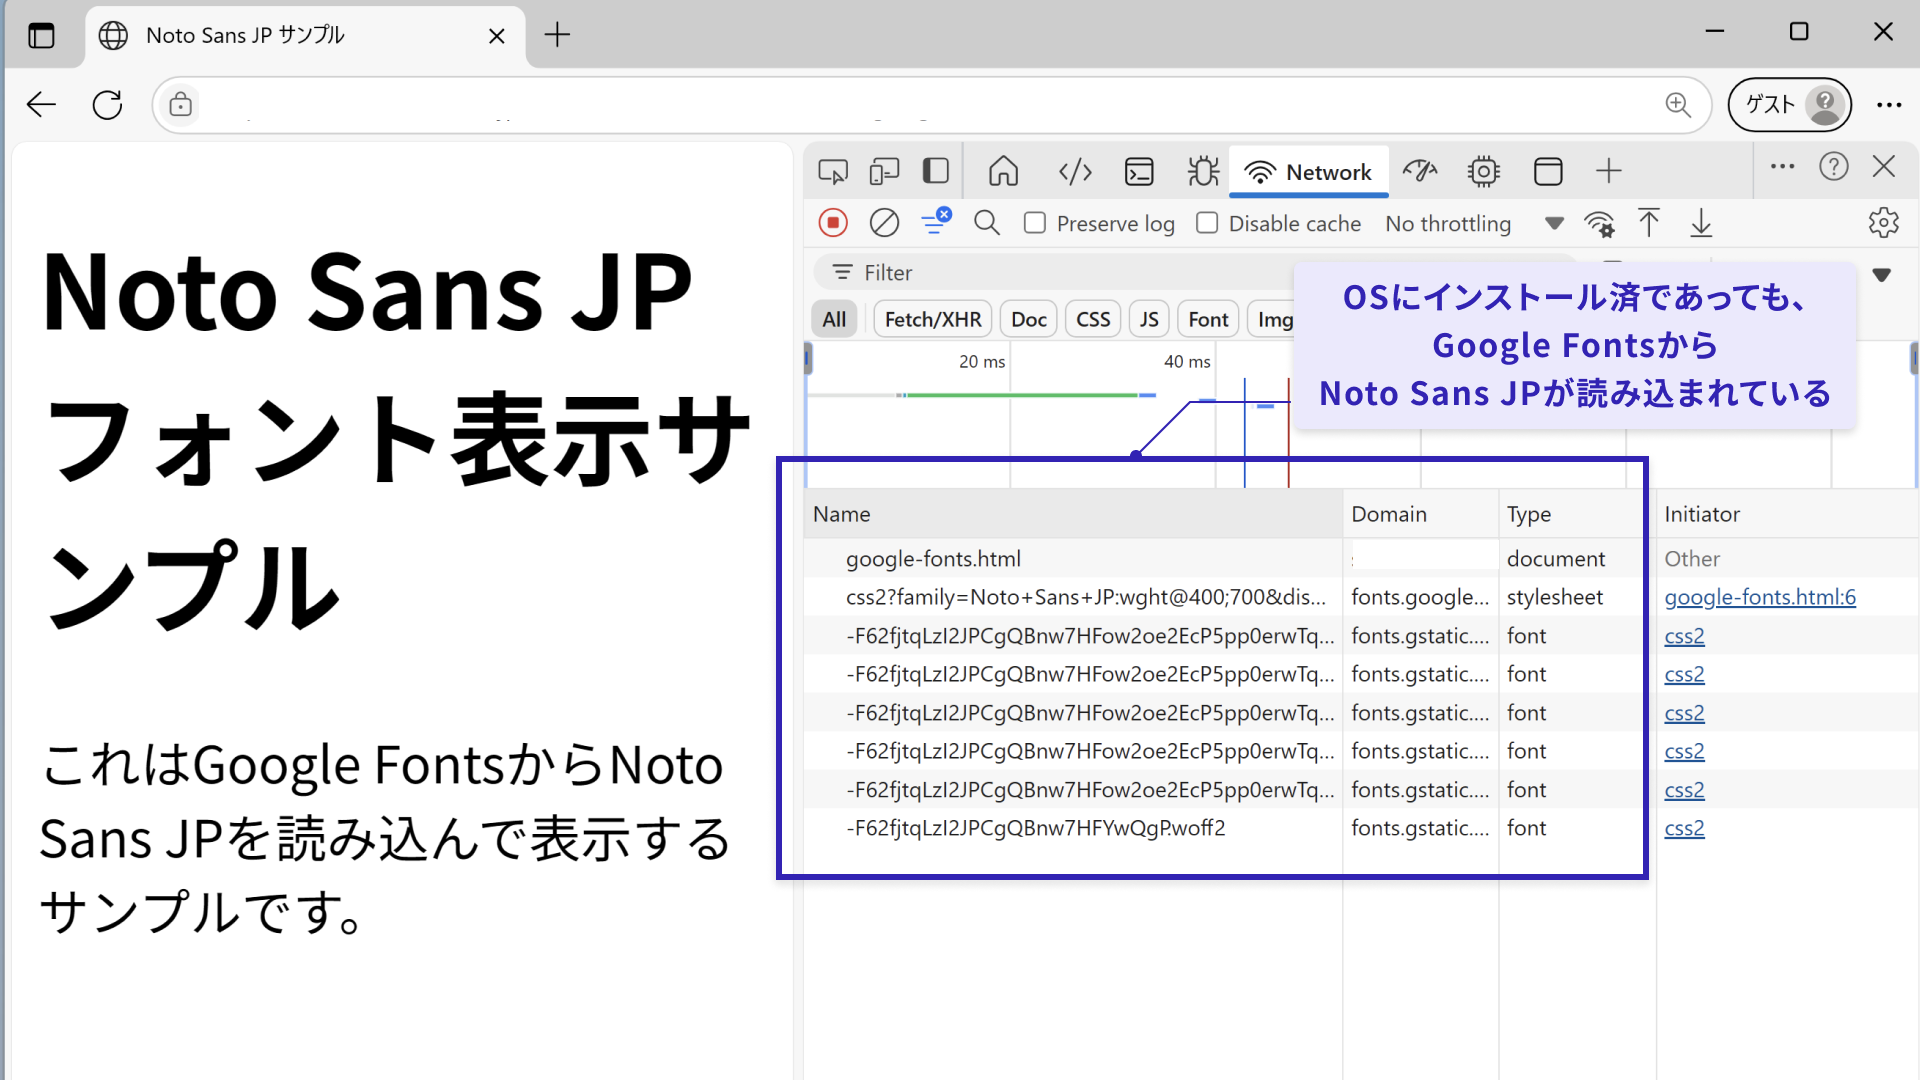Image resolution: width=1920 pixels, height=1080 pixels.
Task: Open the Console tool icon
Action: [x=1139, y=172]
